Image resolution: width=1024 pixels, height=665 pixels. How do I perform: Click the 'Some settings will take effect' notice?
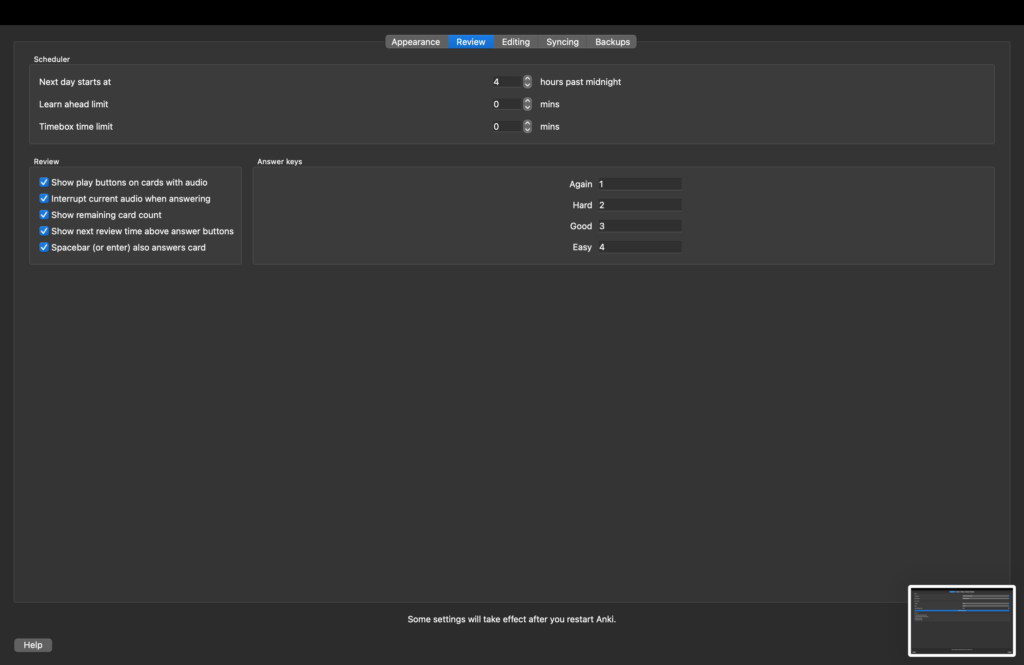pyautogui.click(x=511, y=619)
